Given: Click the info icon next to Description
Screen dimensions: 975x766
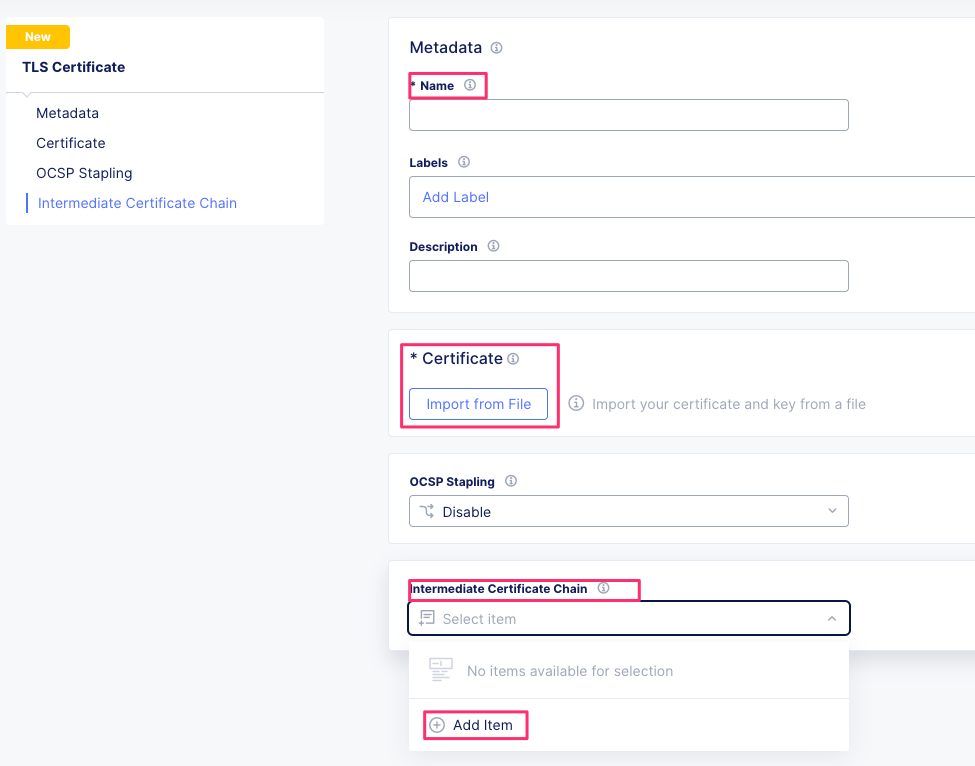Looking at the screenshot, I should (x=493, y=246).
